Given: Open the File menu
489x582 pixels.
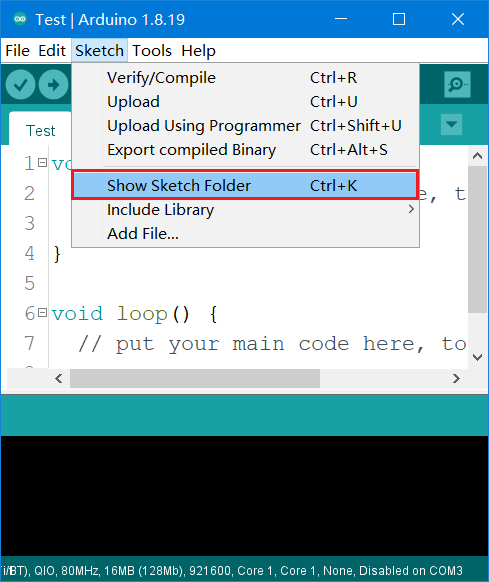Looking at the screenshot, I should pyautogui.click(x=17, y=50).
